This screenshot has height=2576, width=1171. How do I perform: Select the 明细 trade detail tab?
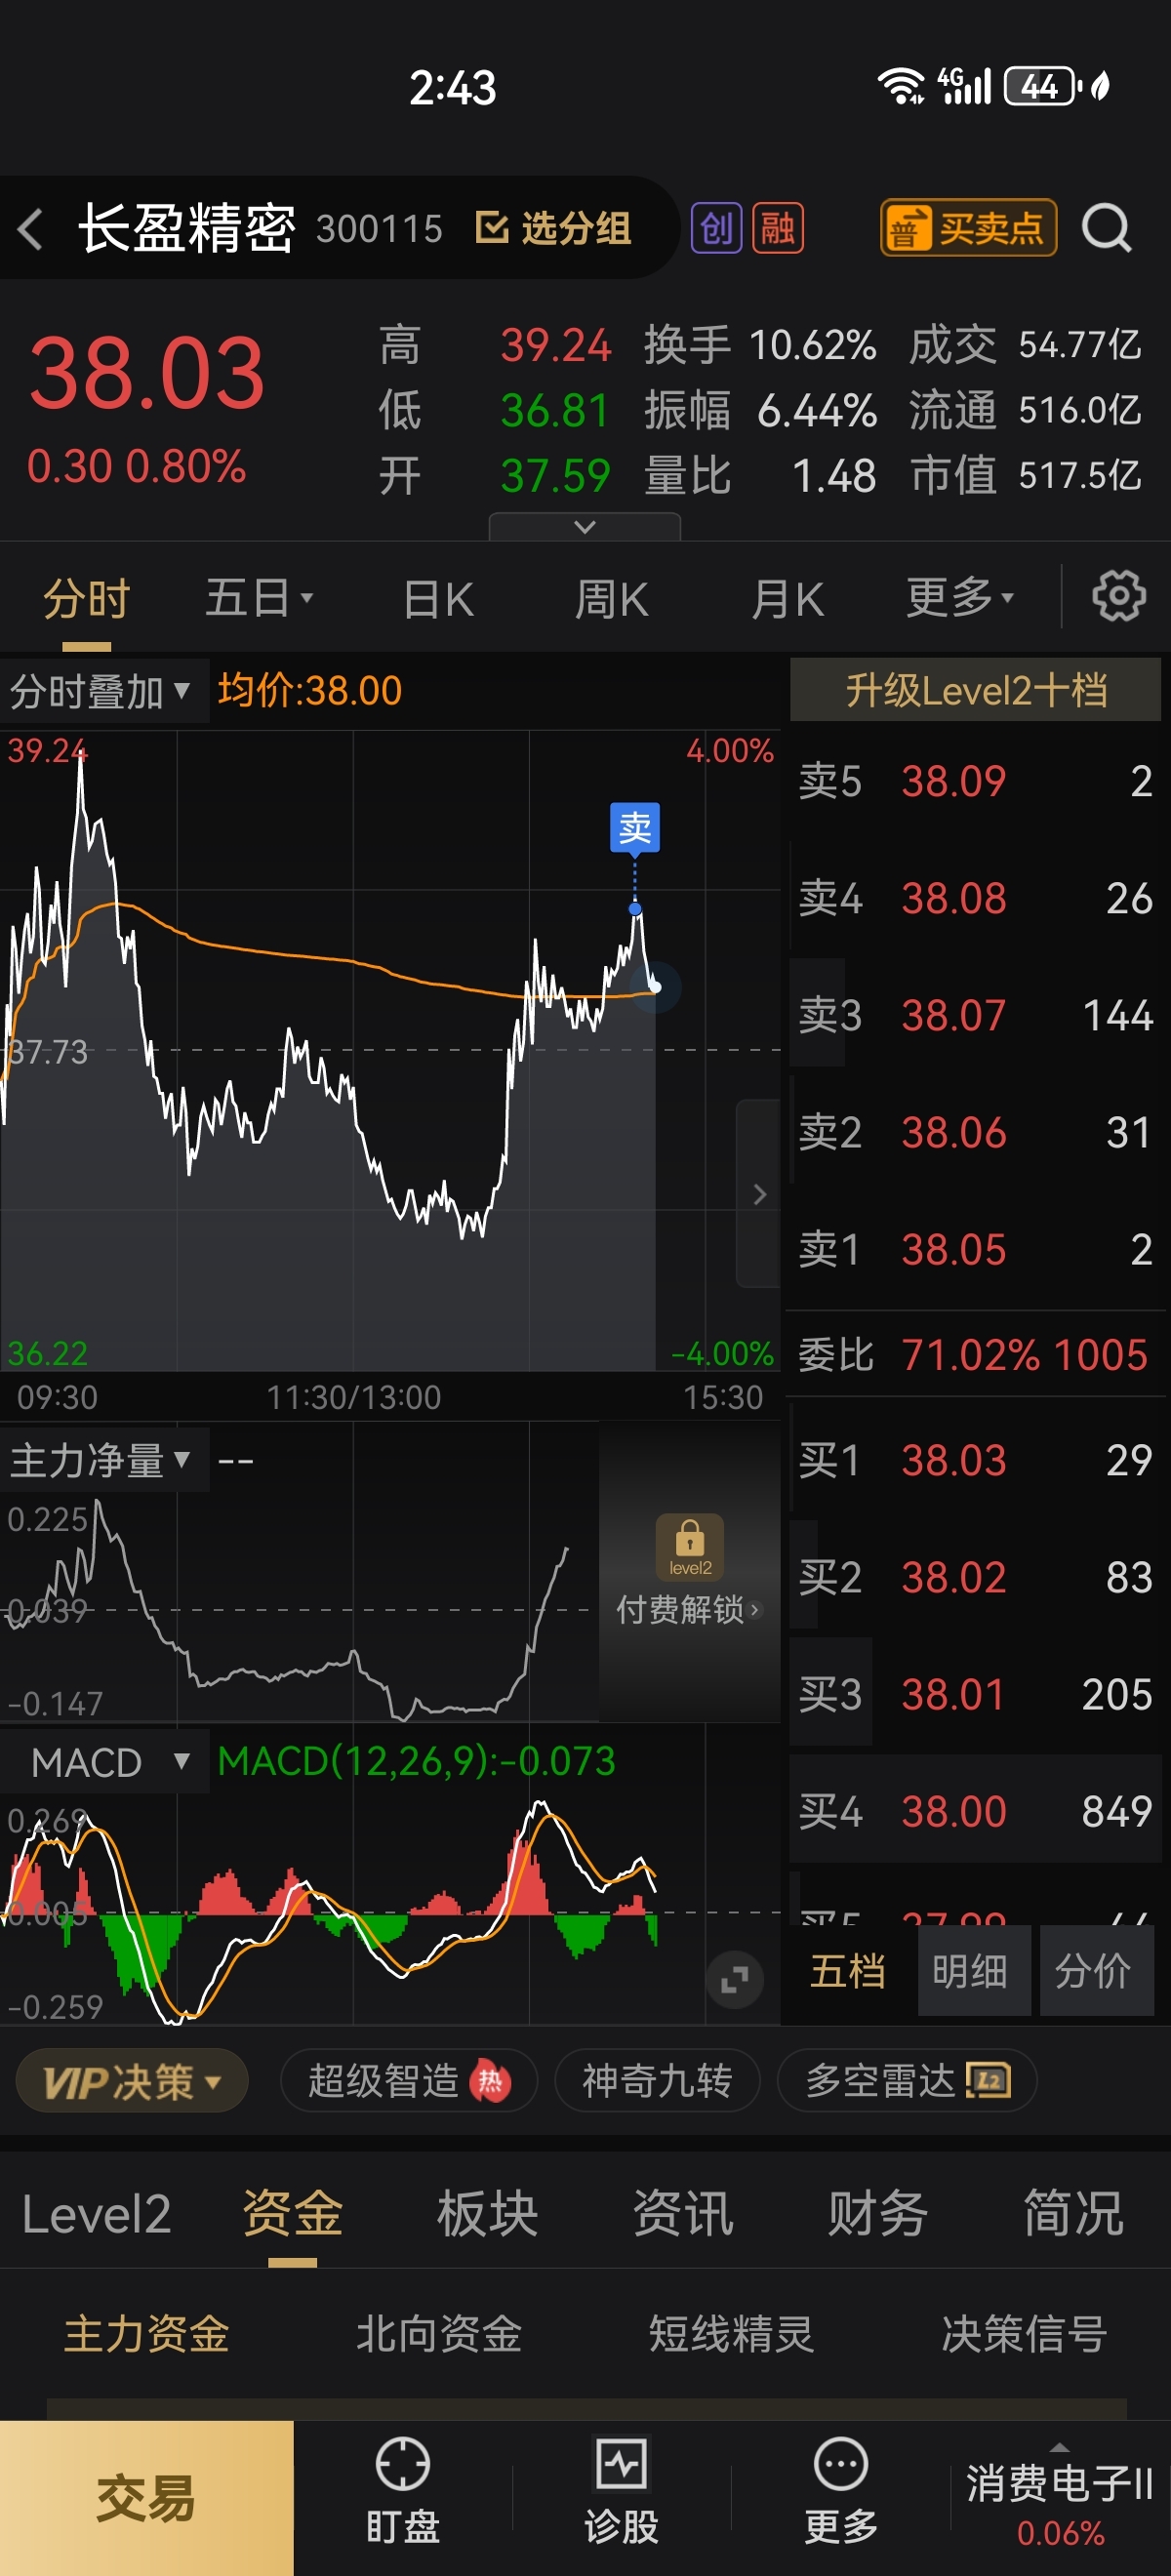[974, 1971]
